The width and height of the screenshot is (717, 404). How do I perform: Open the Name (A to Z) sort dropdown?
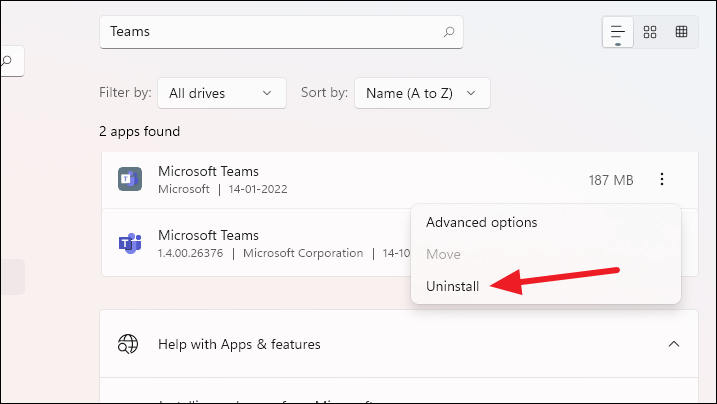coord(422,93)
